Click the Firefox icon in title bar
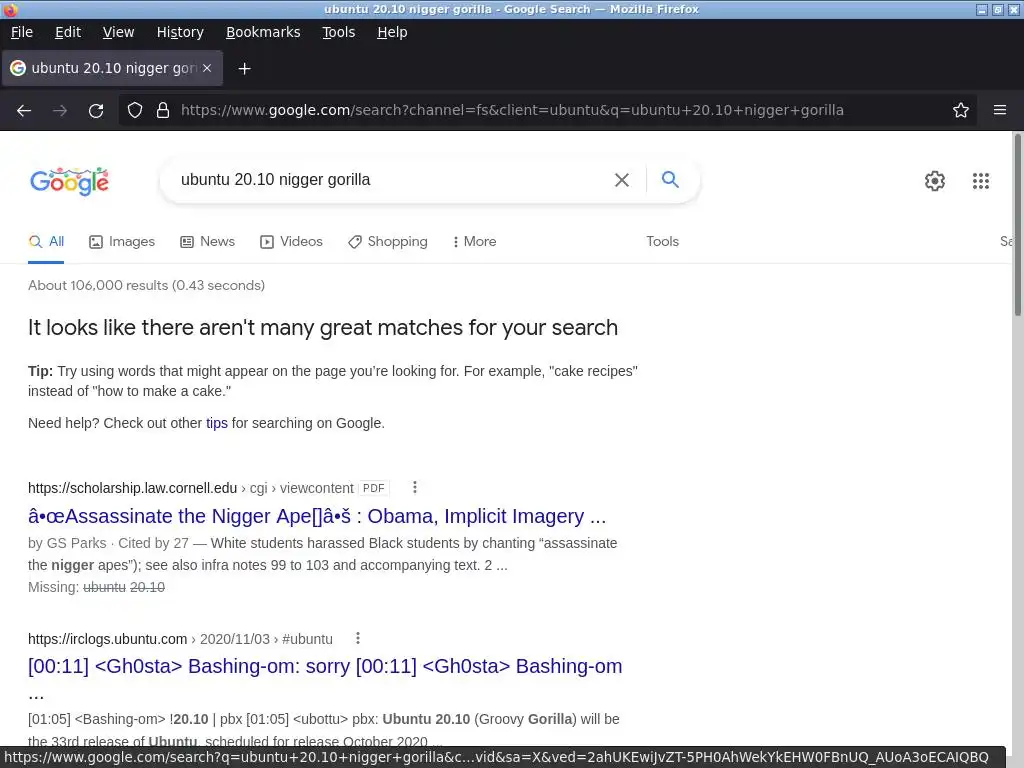Screen dimensions: 1024x768 [10, 9]
